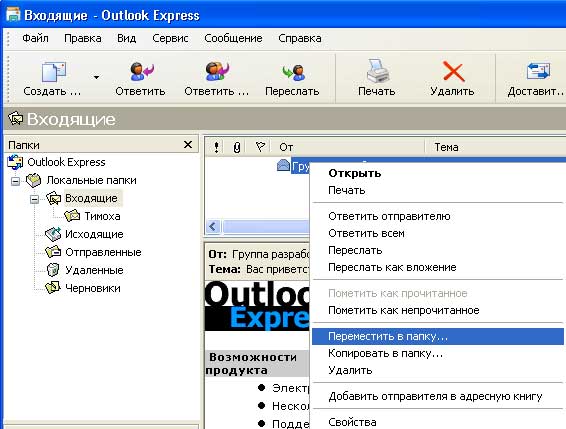Collapse the Входящие tree node
Screen dimensions: 566x429
click(x=34, y=199)
